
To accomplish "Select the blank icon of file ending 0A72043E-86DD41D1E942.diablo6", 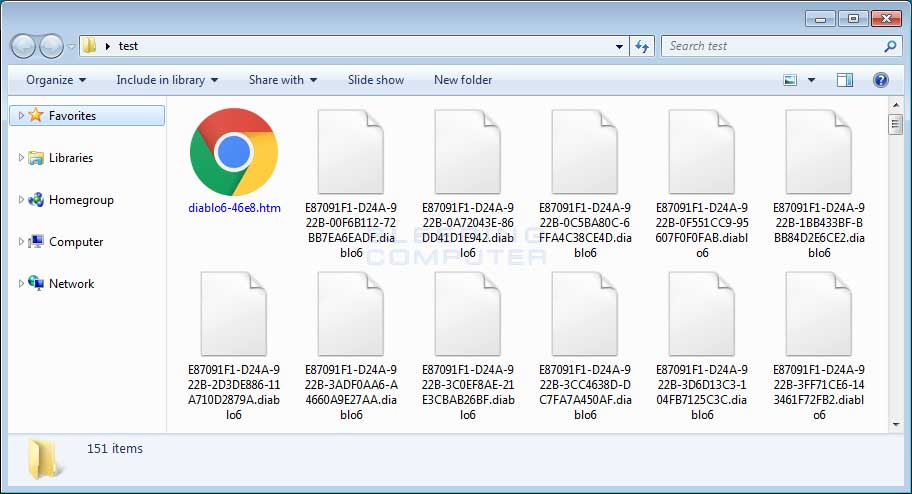I will coord(468,152).
